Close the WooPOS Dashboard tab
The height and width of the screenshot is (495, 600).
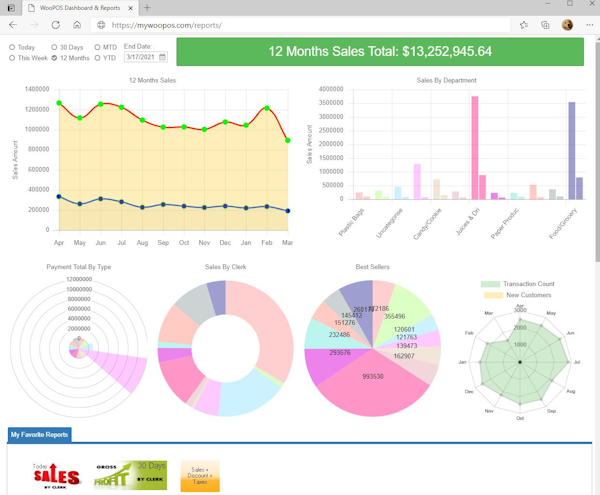tap(131, 8)
